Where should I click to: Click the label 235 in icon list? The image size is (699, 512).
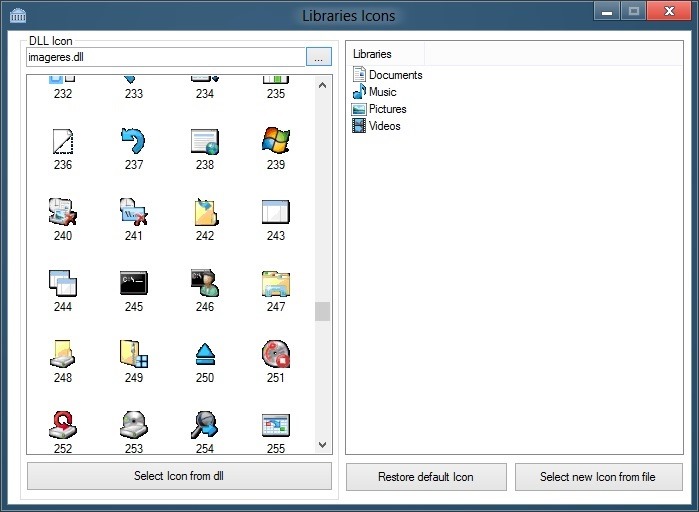(276, 94)
